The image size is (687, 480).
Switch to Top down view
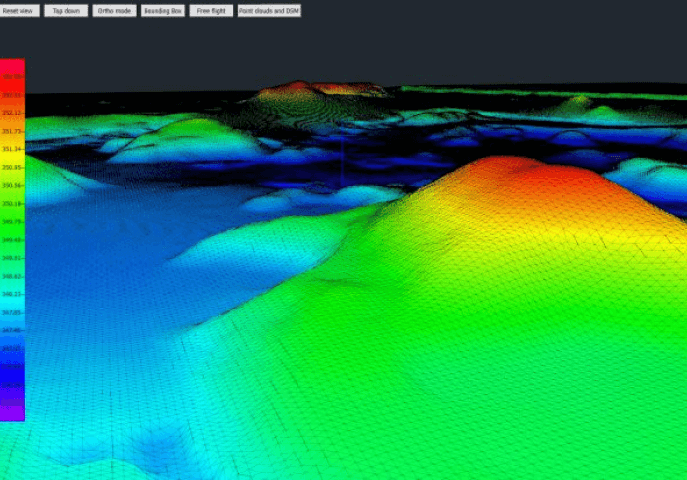click(x=66, y=11)
